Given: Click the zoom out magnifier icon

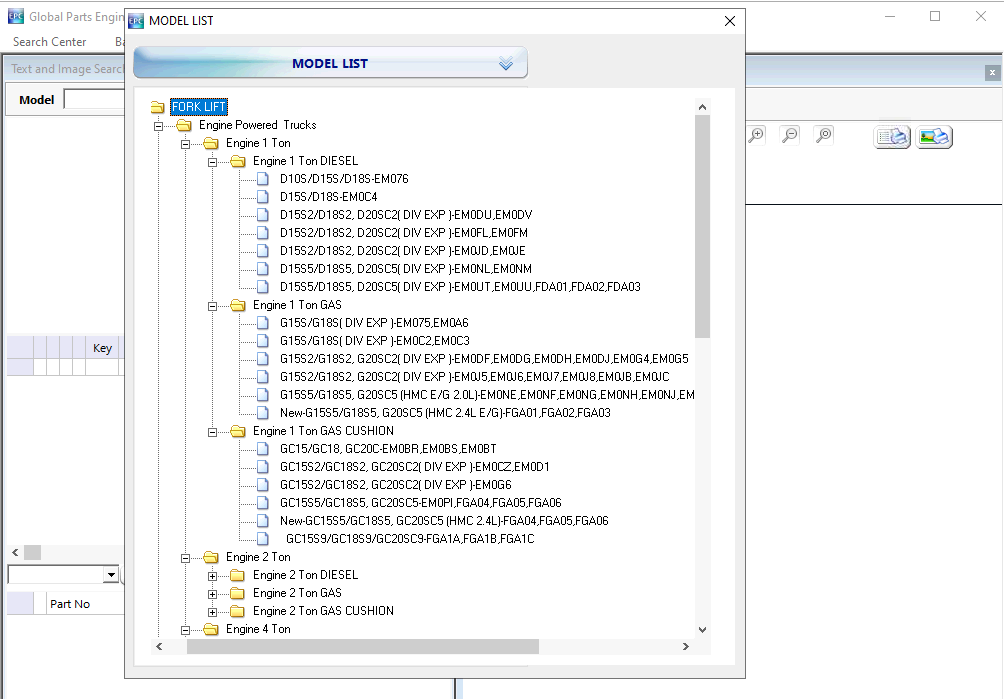Looking at the screenshot, I should tap(791, 135).
